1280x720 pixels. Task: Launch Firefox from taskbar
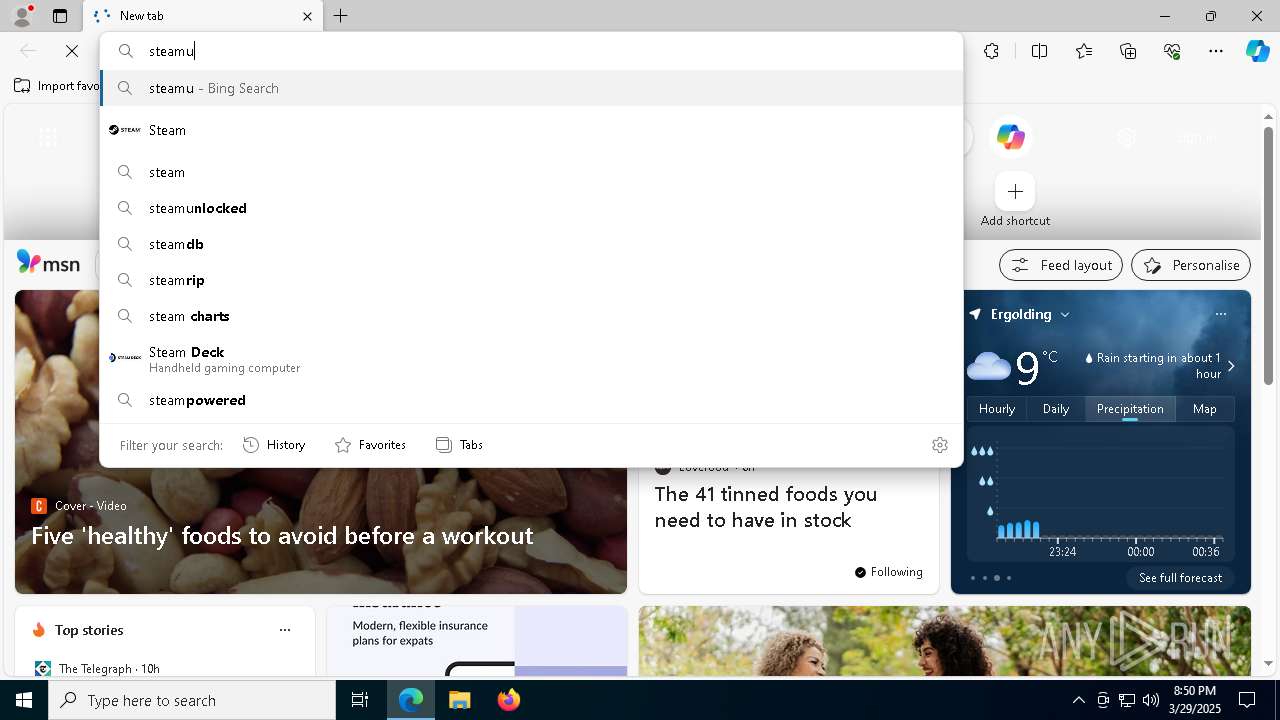pyautogui.click(x=508, y=700)
